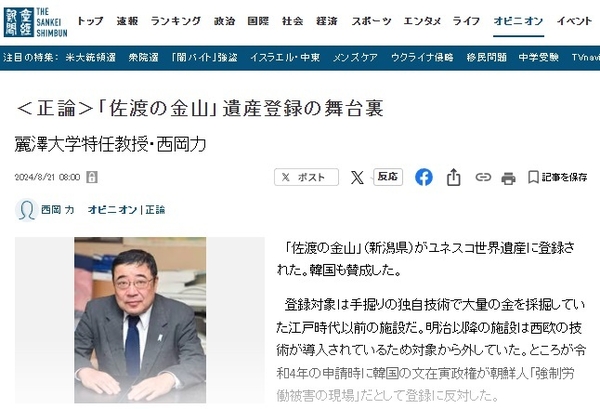Open the オピニオン tab
This screenshot has height=409, width=600.
coord(518,21)
